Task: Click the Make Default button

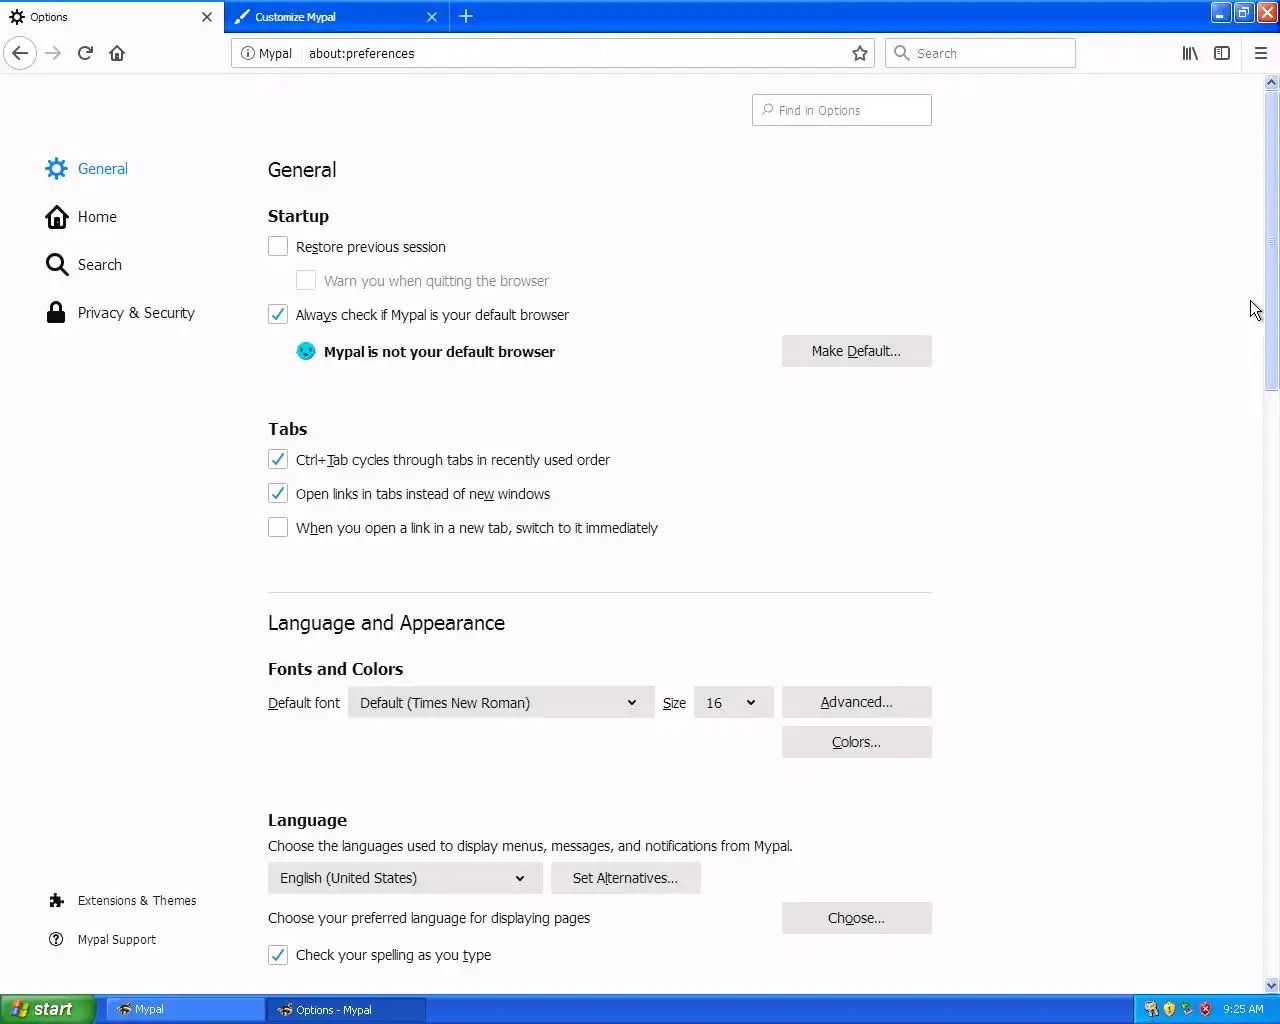Action: [856, 351]
